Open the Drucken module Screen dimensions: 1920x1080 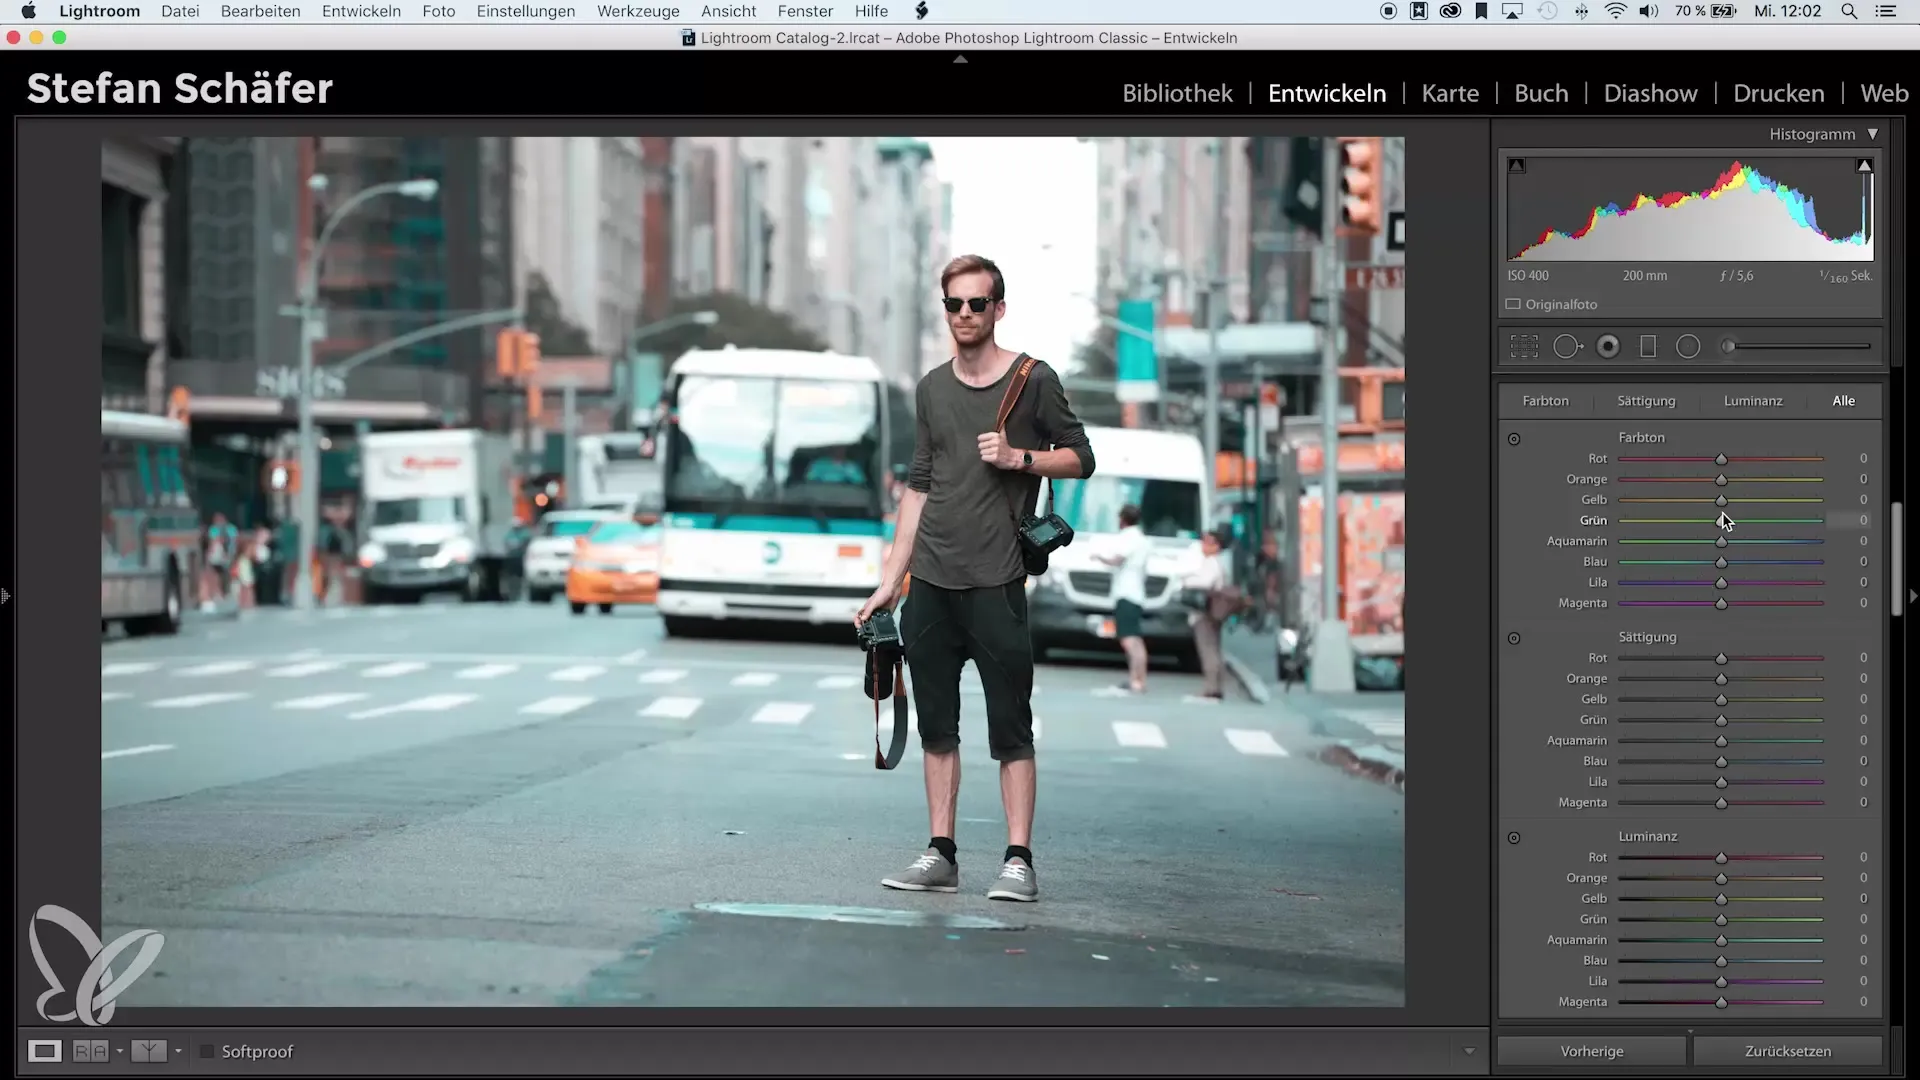pos(1778,93)
